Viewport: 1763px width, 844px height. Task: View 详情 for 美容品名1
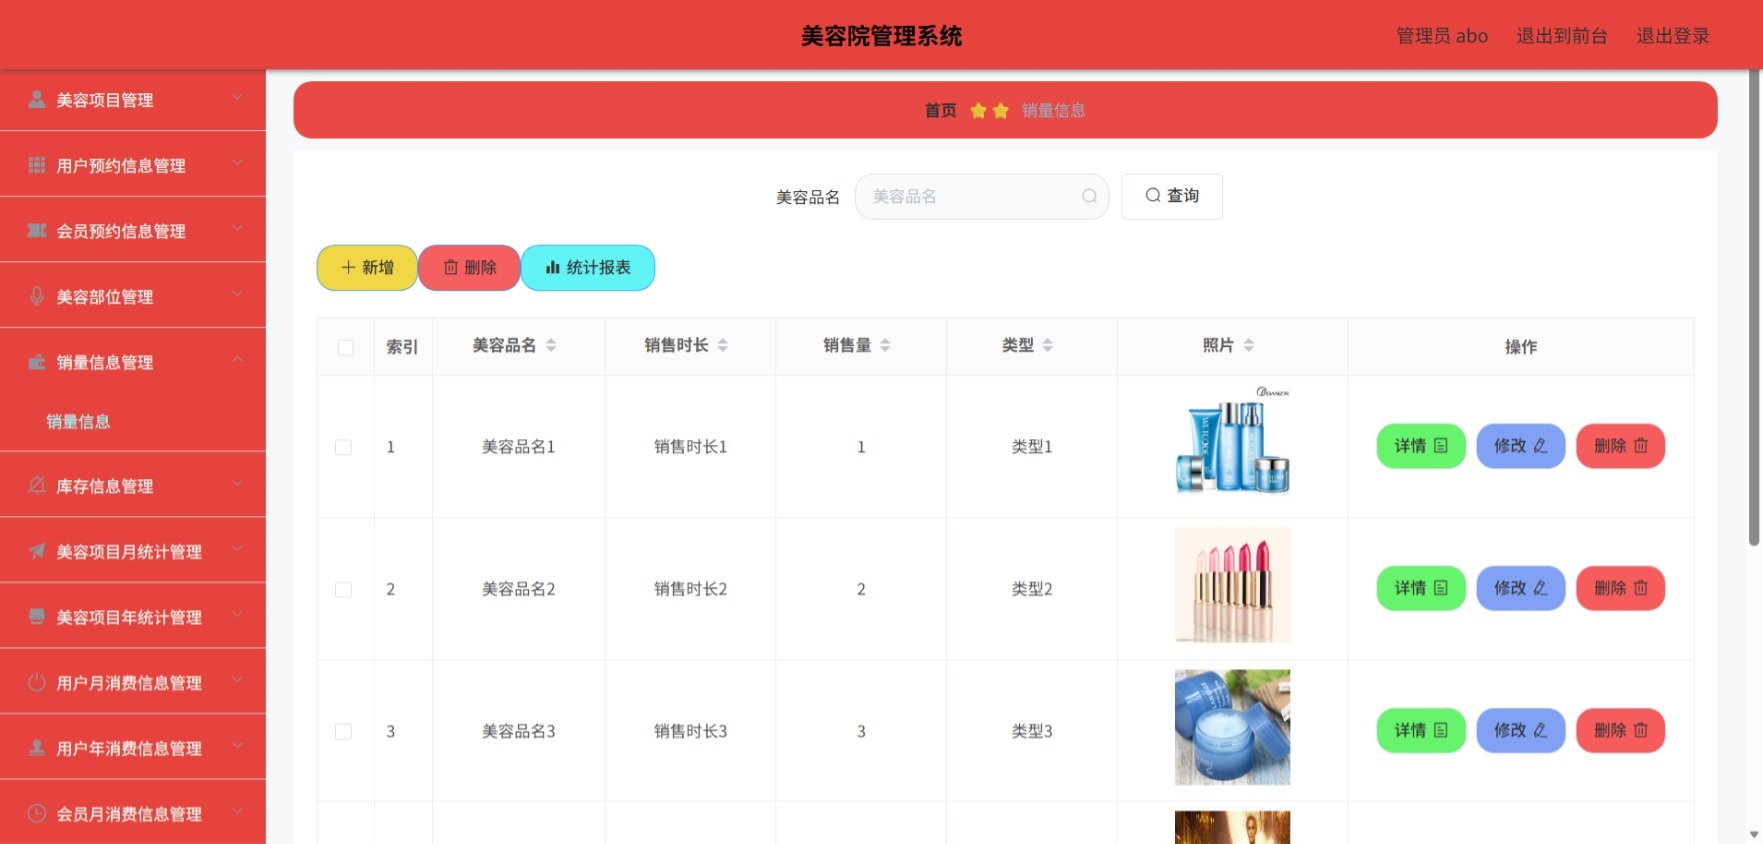click(x=1421, y=446)
